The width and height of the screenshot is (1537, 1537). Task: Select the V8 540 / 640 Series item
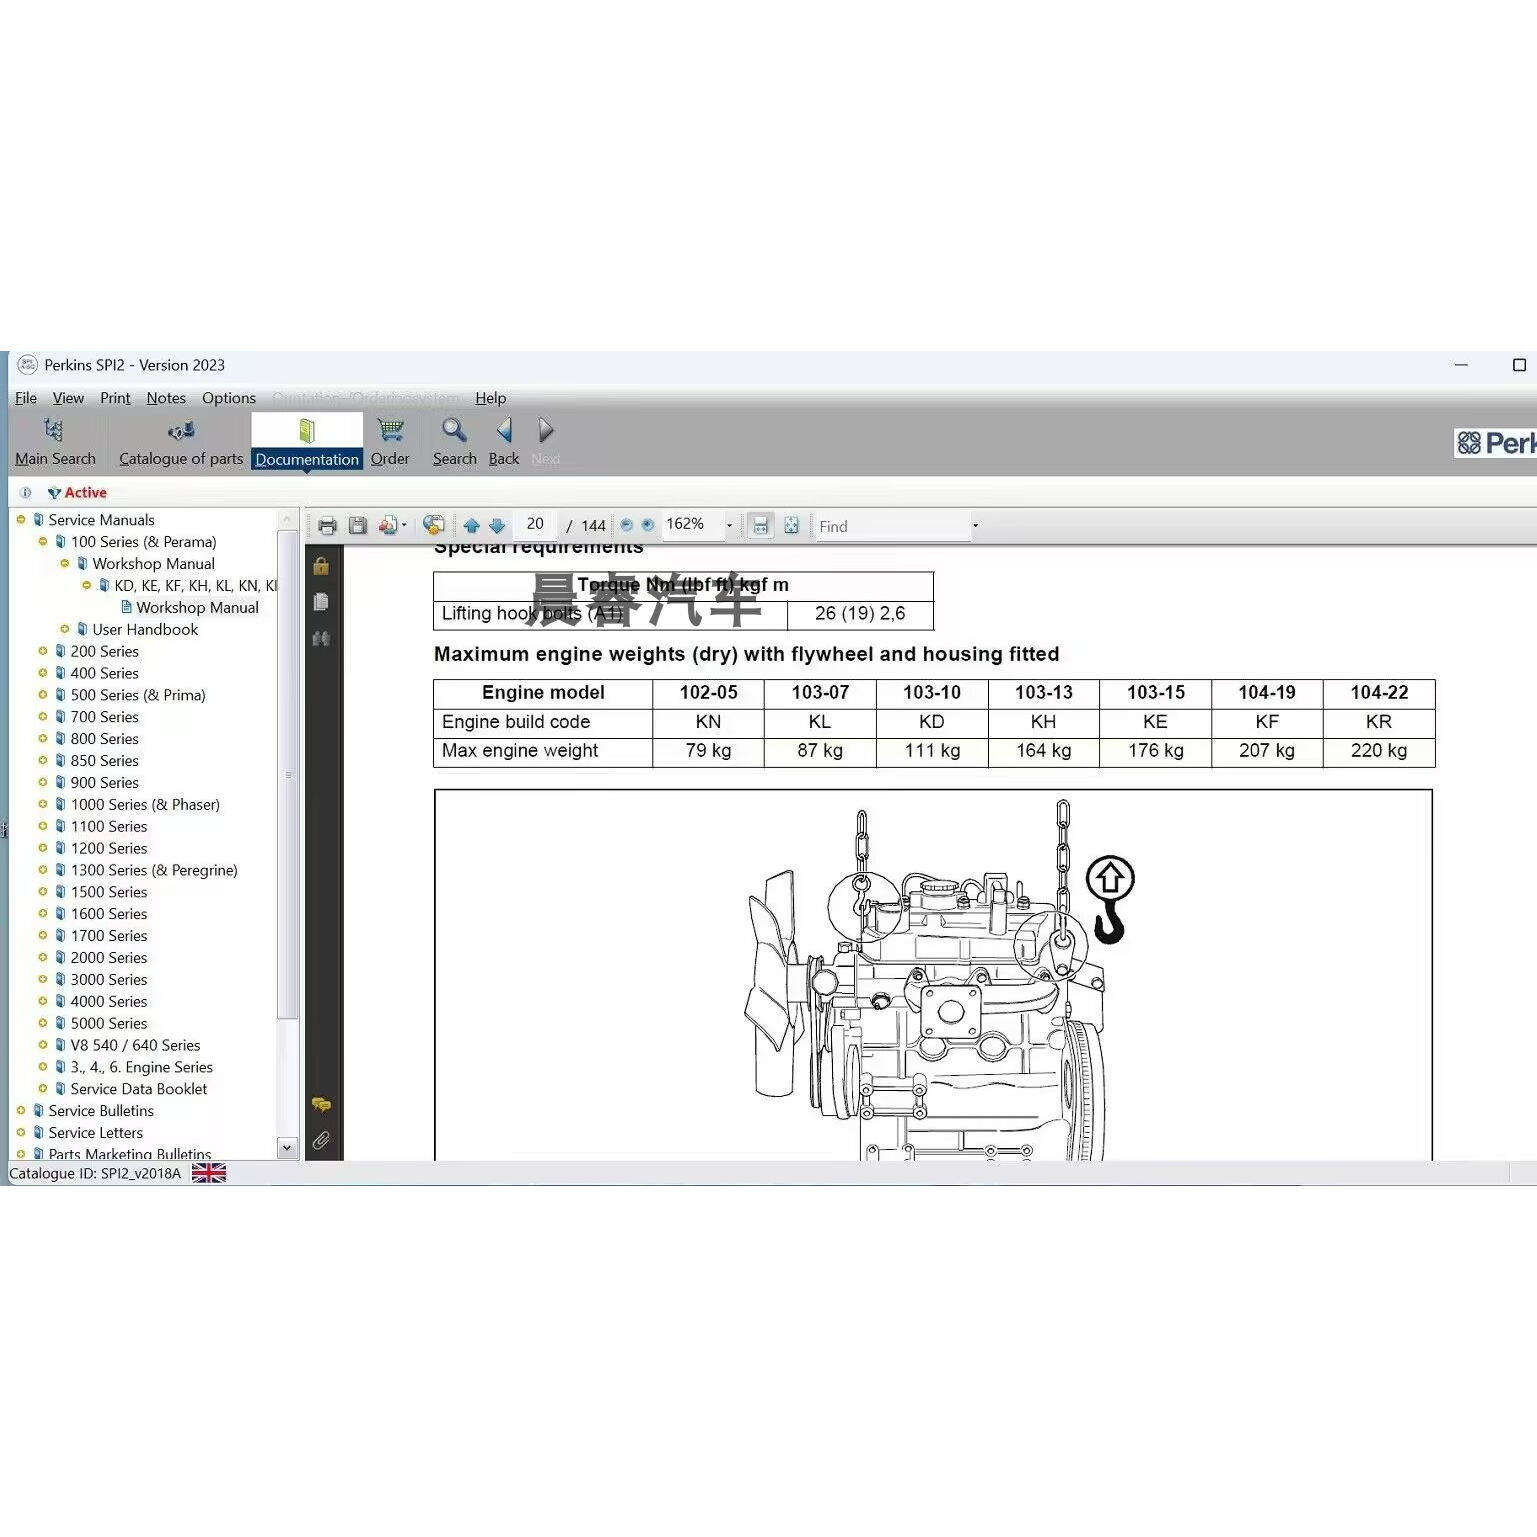pos(135,1046)
